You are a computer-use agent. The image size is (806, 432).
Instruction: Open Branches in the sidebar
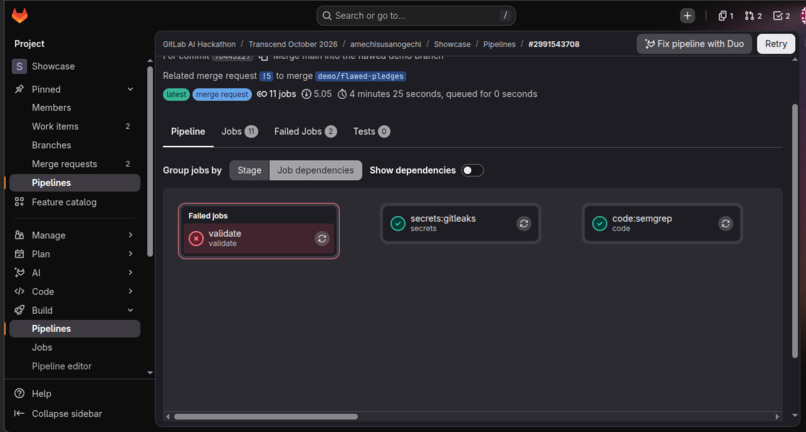(75, 145)
